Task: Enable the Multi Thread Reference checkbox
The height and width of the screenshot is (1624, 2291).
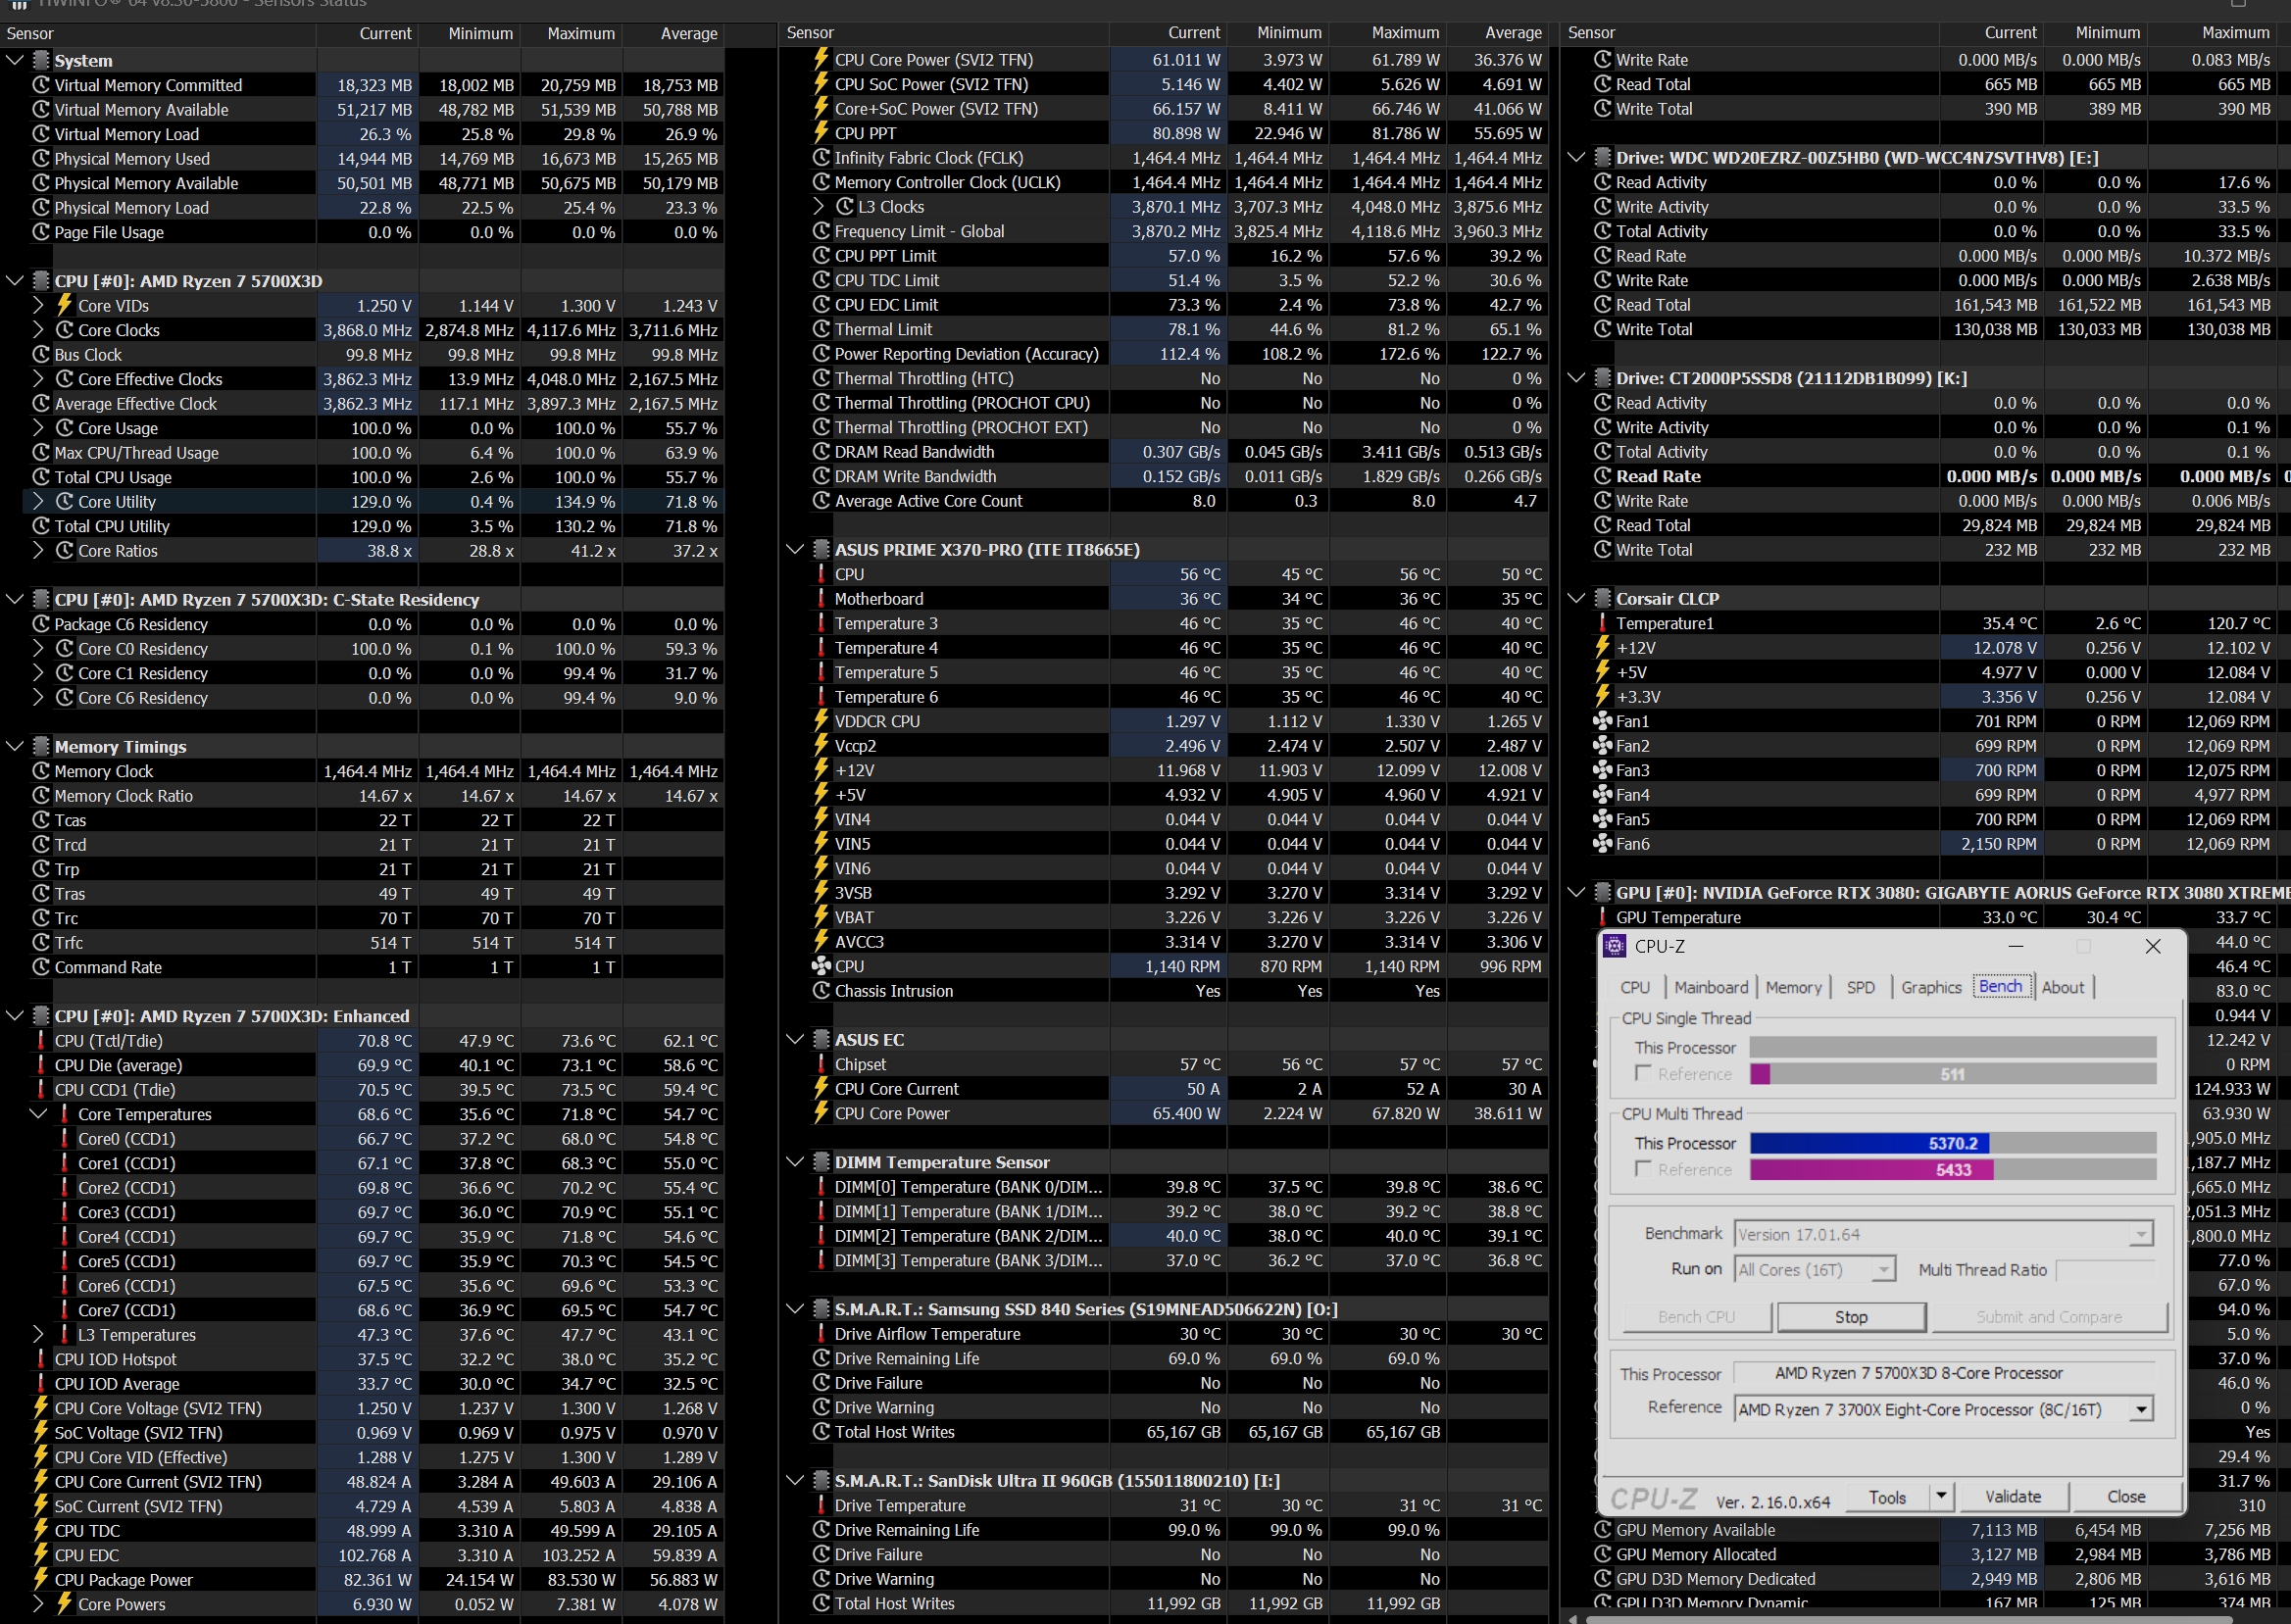Action: 1642,1169
